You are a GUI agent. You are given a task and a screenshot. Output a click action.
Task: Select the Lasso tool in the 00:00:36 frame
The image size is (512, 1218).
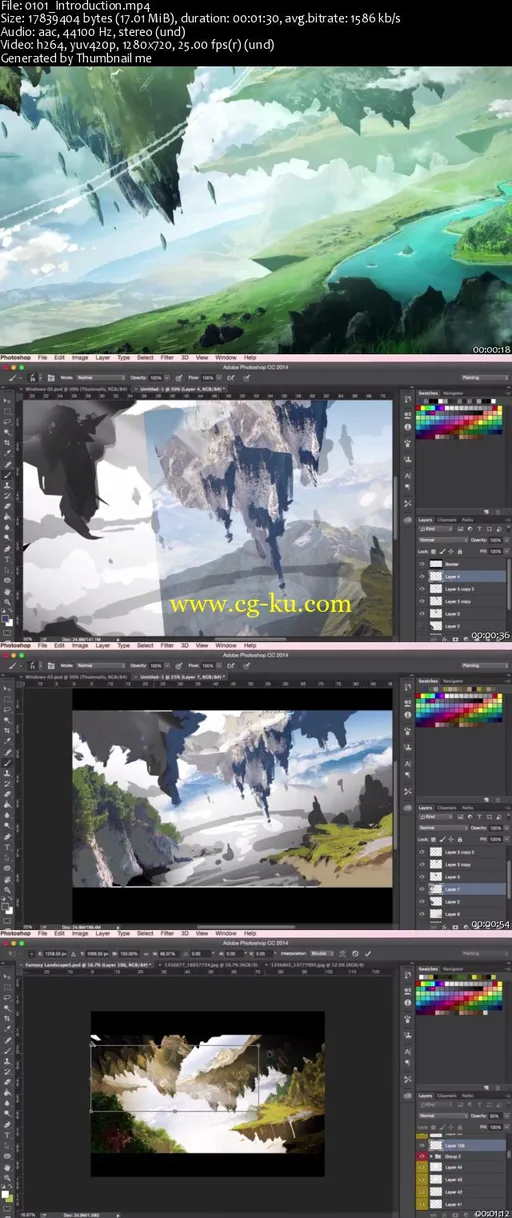[6, 422]
